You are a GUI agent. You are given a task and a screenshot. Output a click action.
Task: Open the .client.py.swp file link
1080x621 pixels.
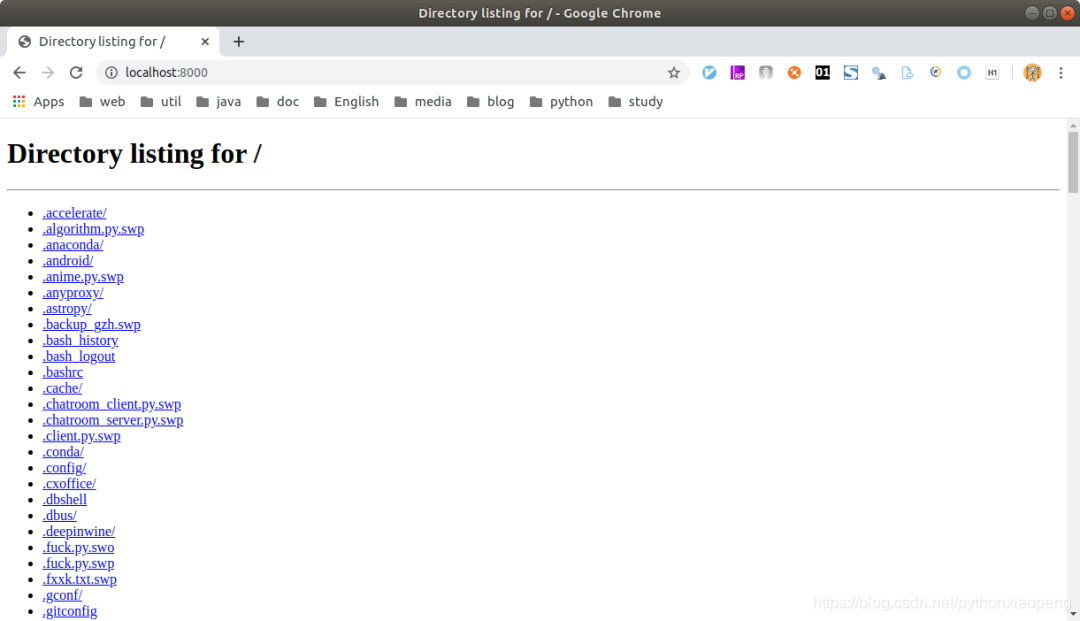(x=81, y=436)
